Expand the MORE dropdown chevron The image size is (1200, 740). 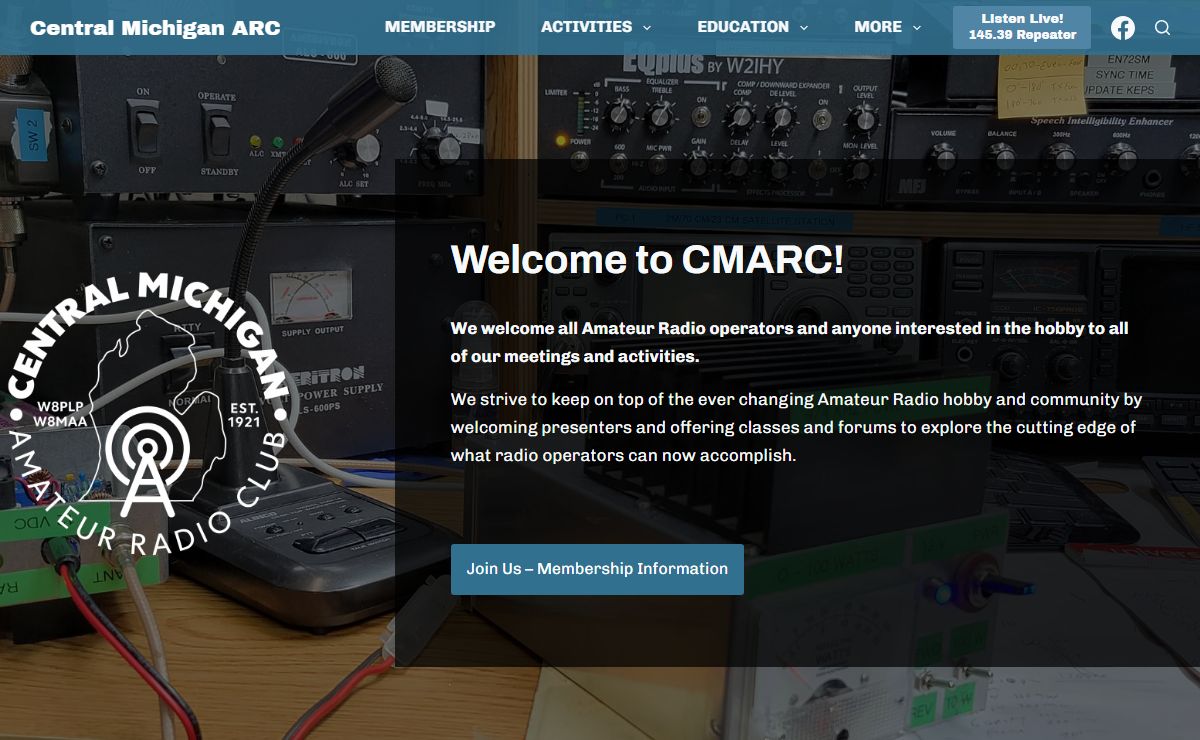point(917,28)
